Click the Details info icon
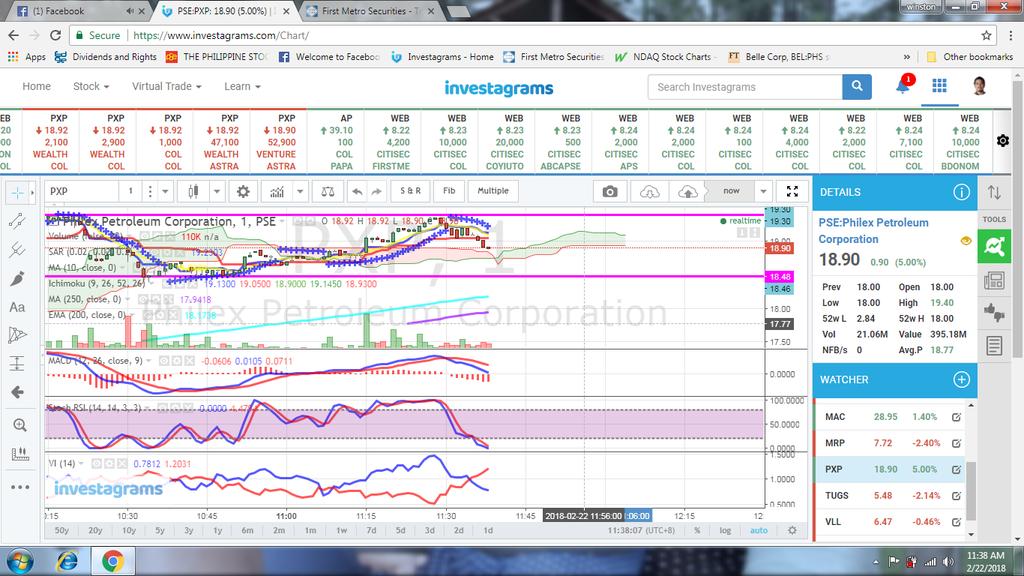Image resolution: width=1024 pixels, height=576 pixels. pyautogui.click(x=961, y=192)
